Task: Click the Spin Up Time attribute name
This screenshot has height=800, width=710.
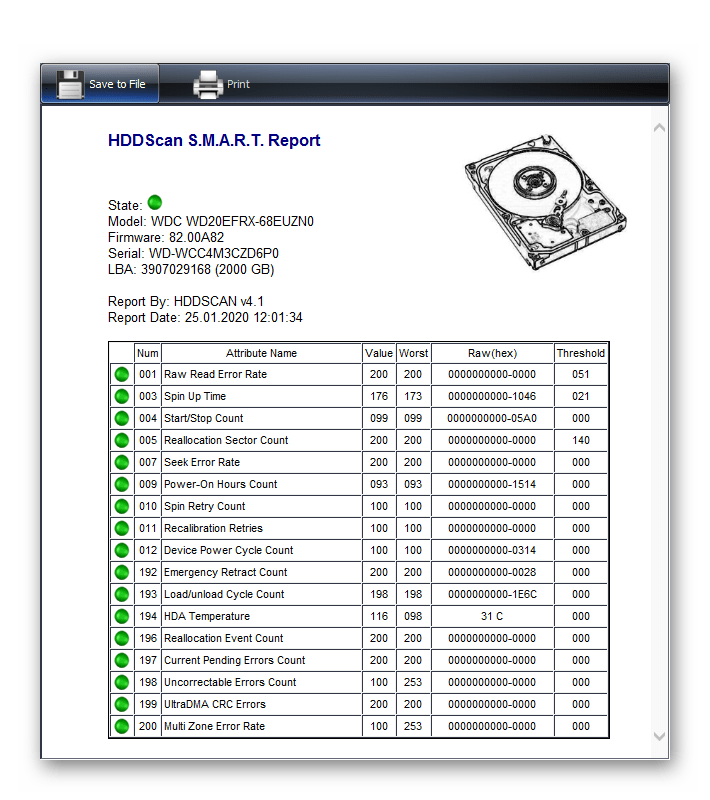Action: click(195, 396)
